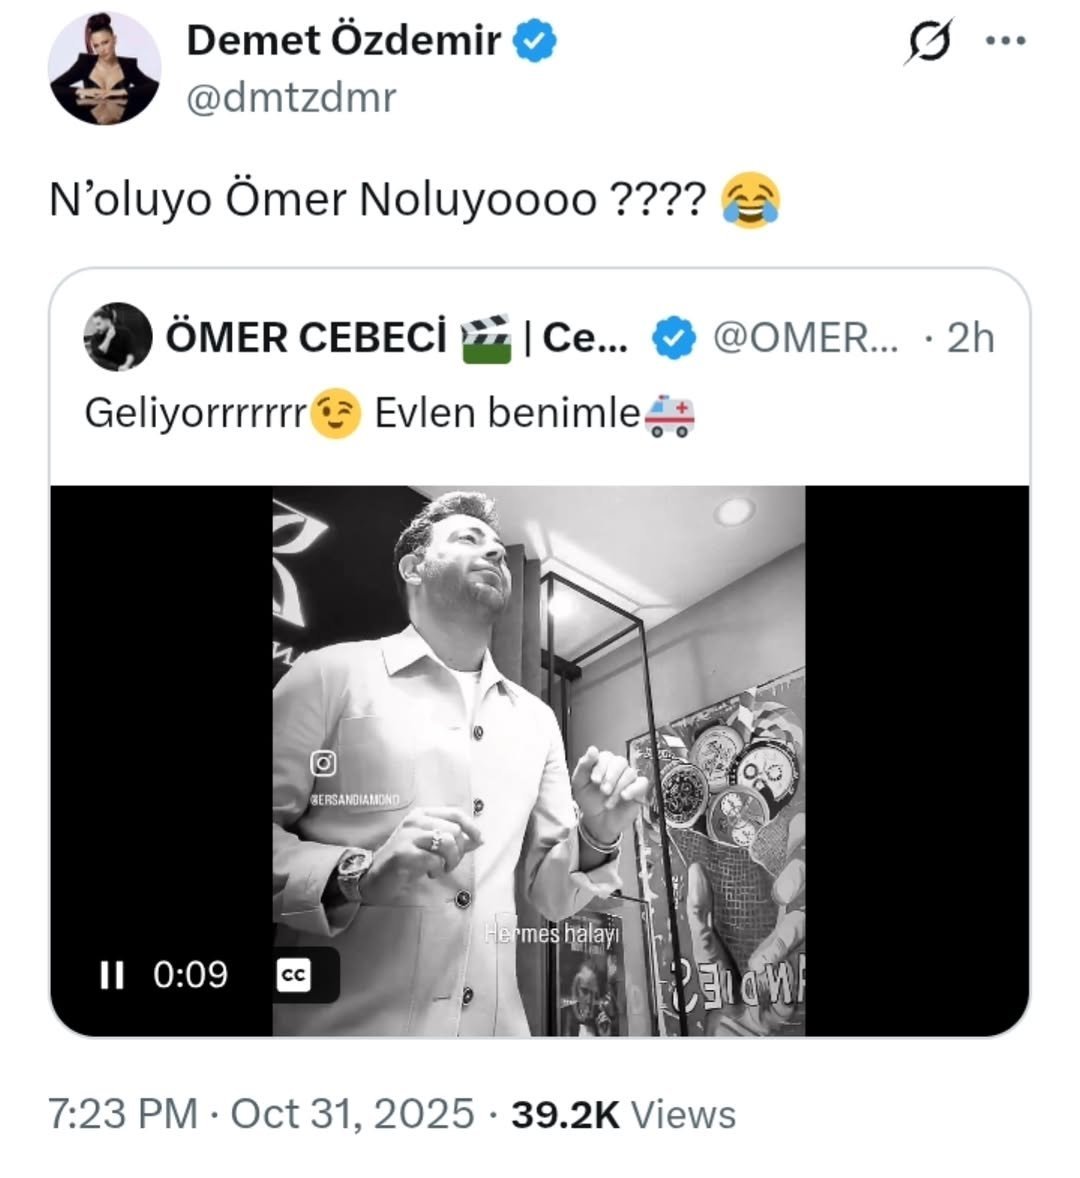Screen dimensions: 1080x1178
Task: Open Demet Özdemir's profile avatar
Action: [105, 69]
